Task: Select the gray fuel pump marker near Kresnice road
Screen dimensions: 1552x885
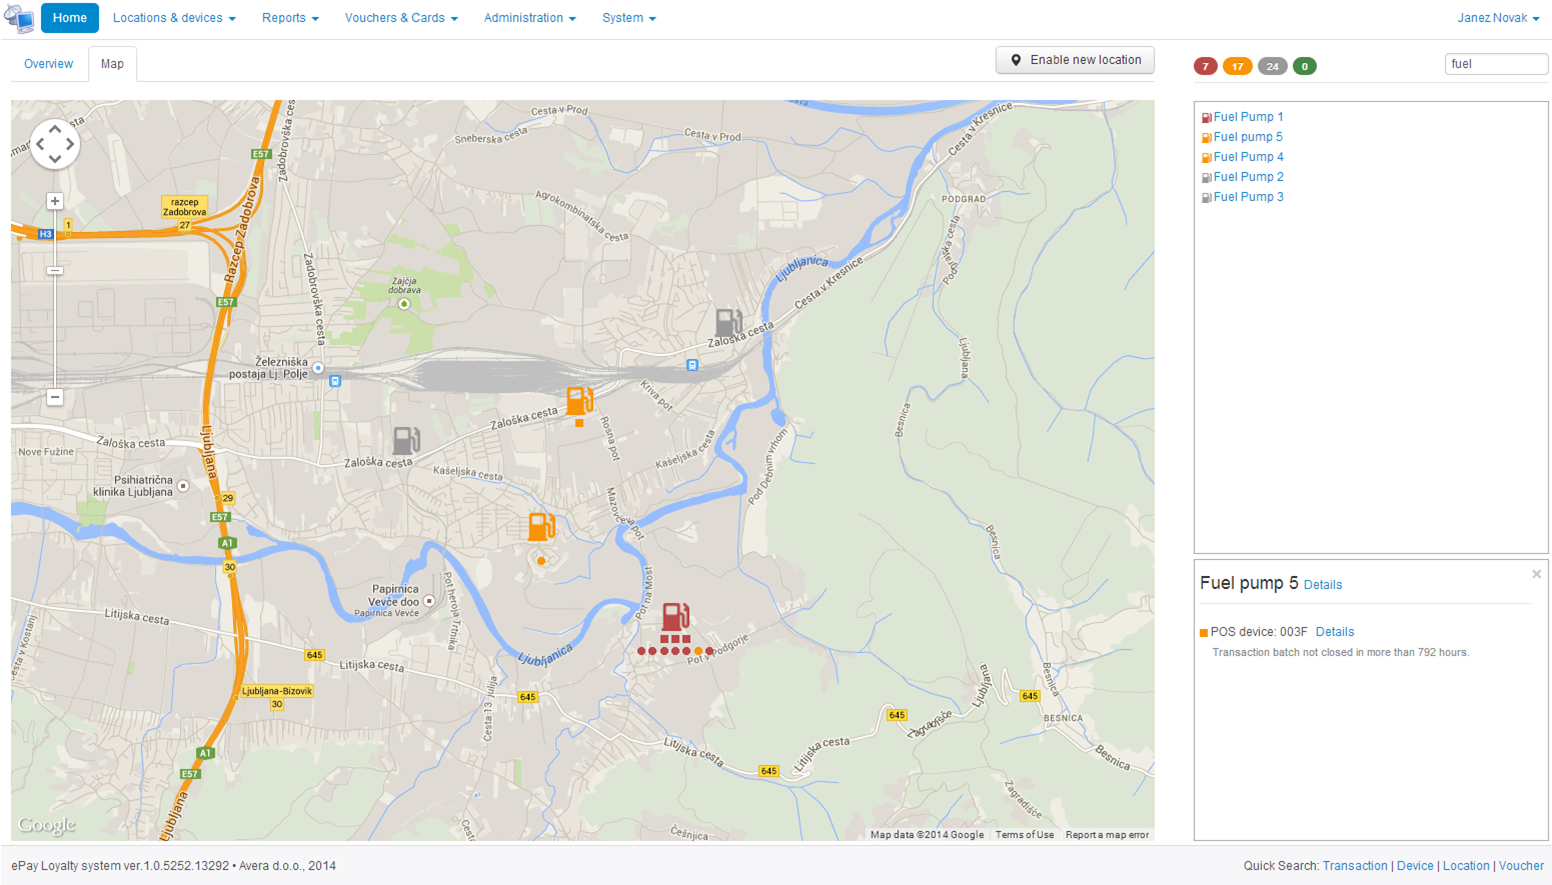Action: click(x=729, y=322)
